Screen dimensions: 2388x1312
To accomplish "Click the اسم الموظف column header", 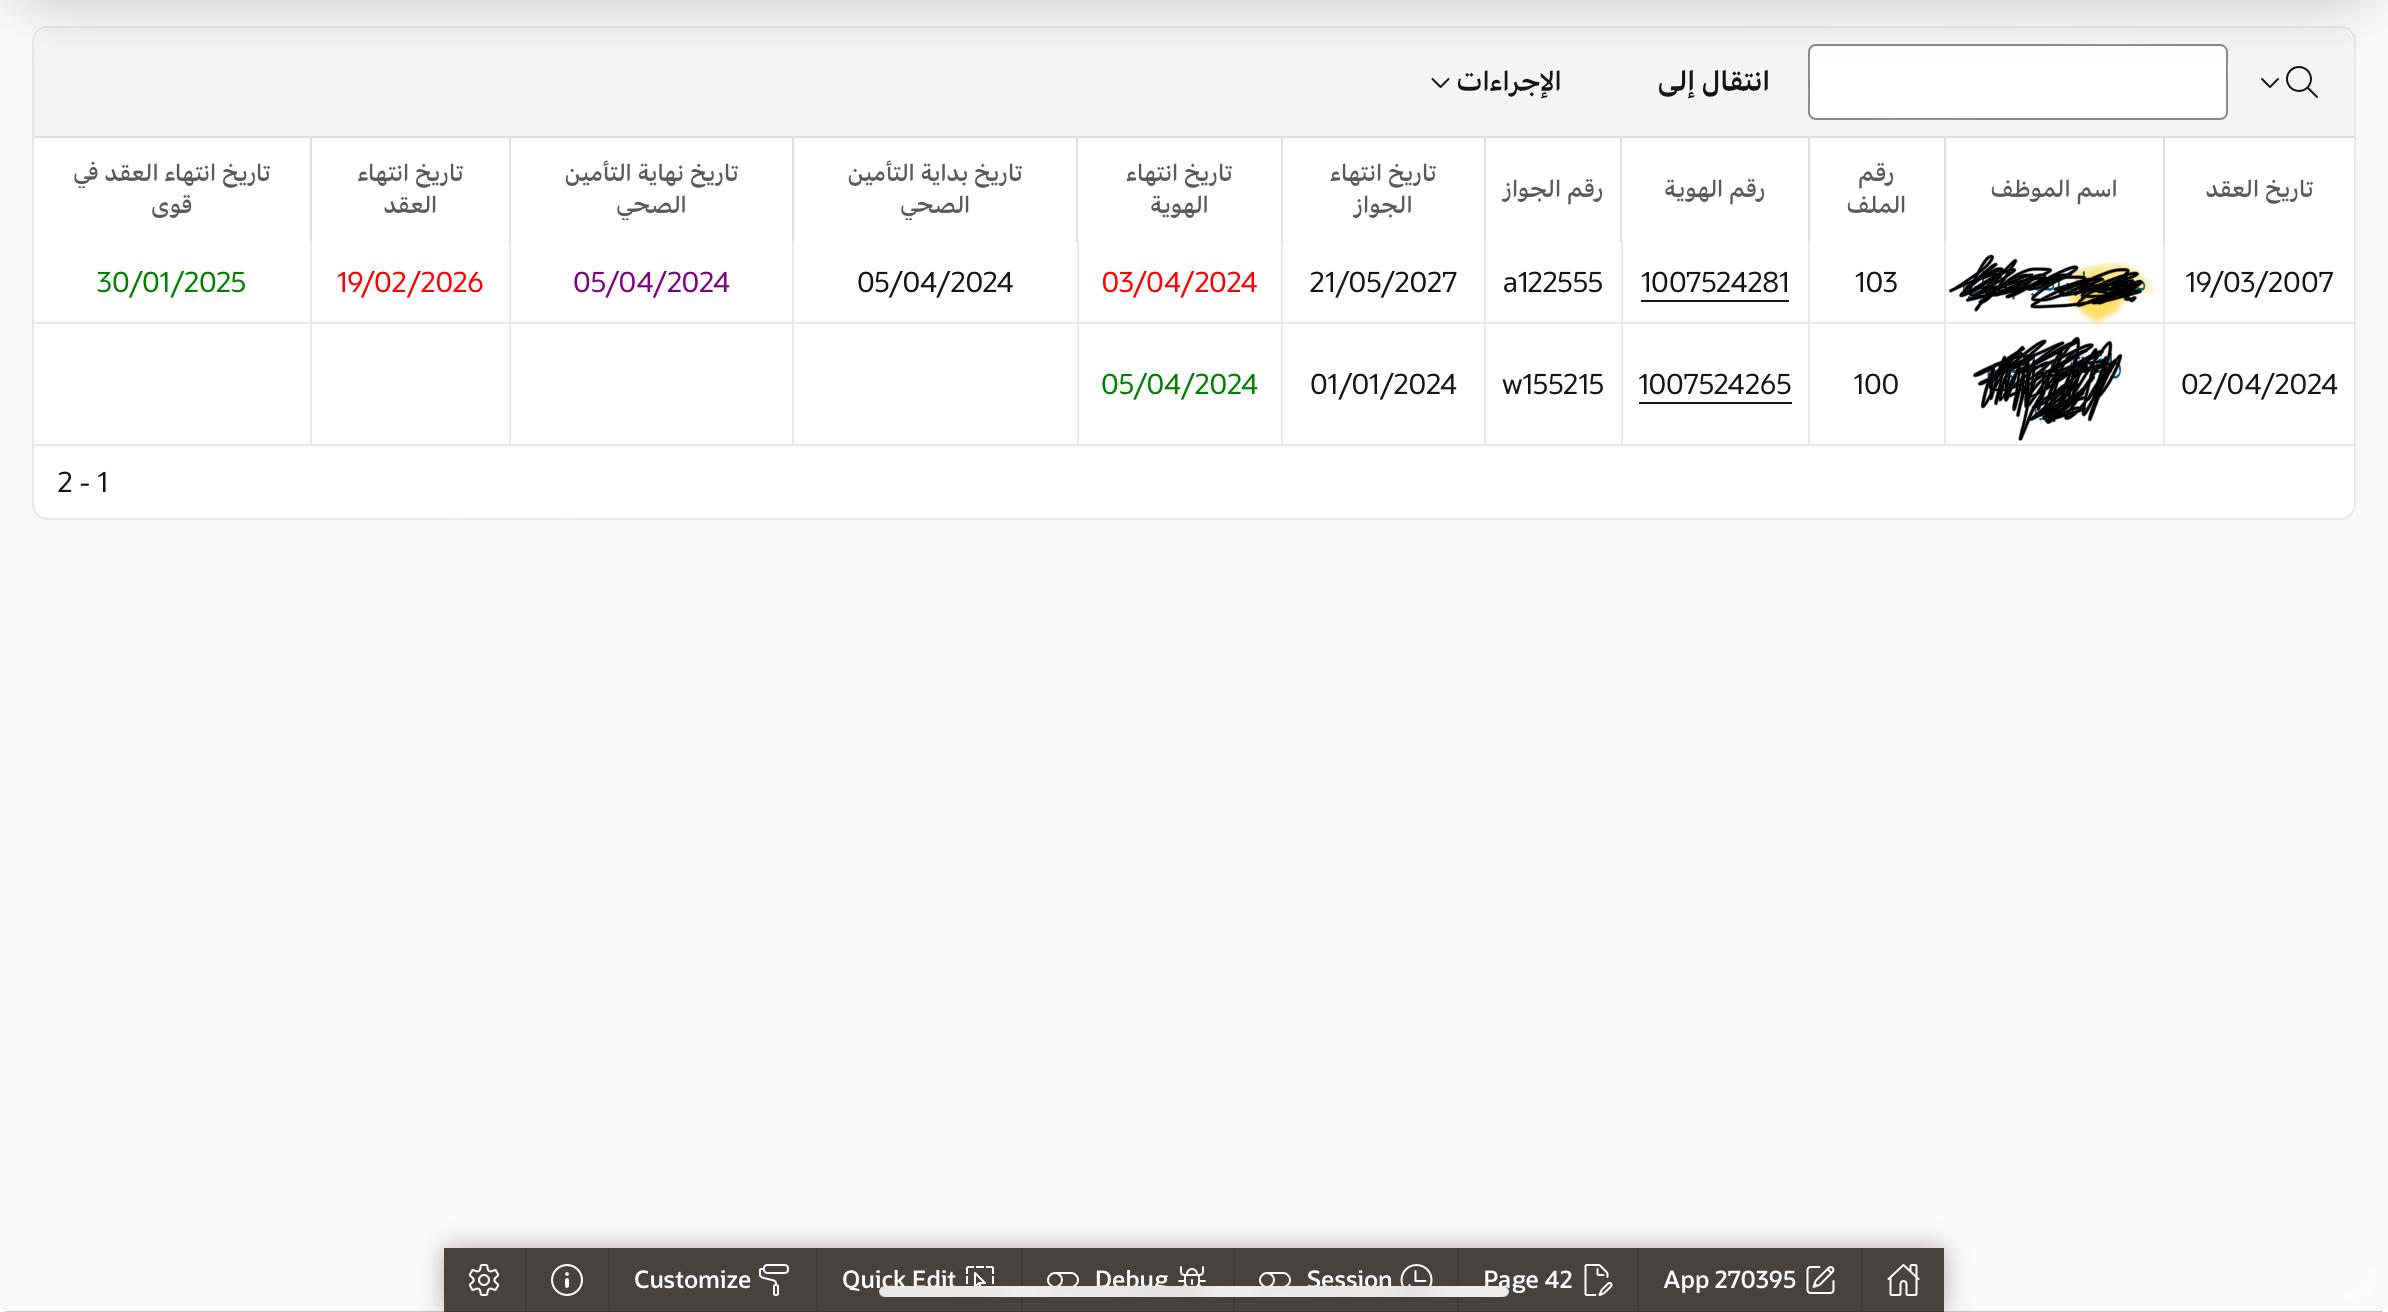I will [2053, 189].
